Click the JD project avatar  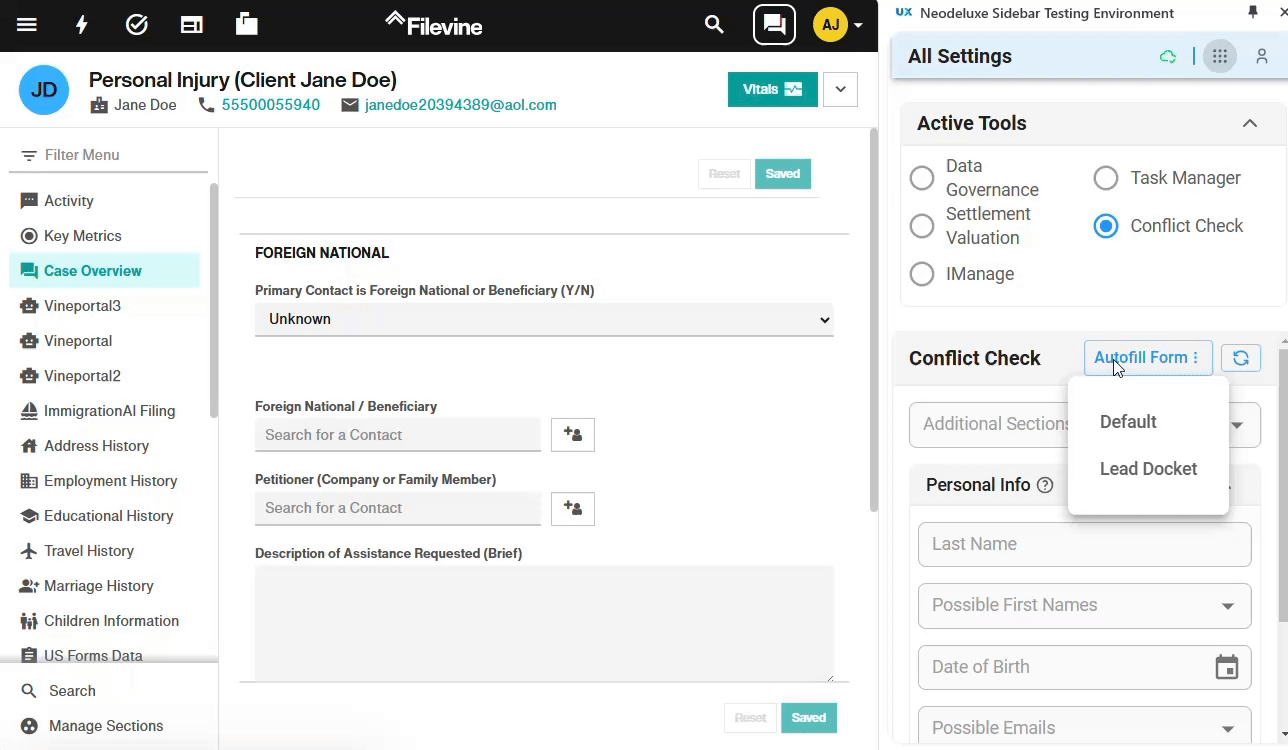click(x=44, y=90)
